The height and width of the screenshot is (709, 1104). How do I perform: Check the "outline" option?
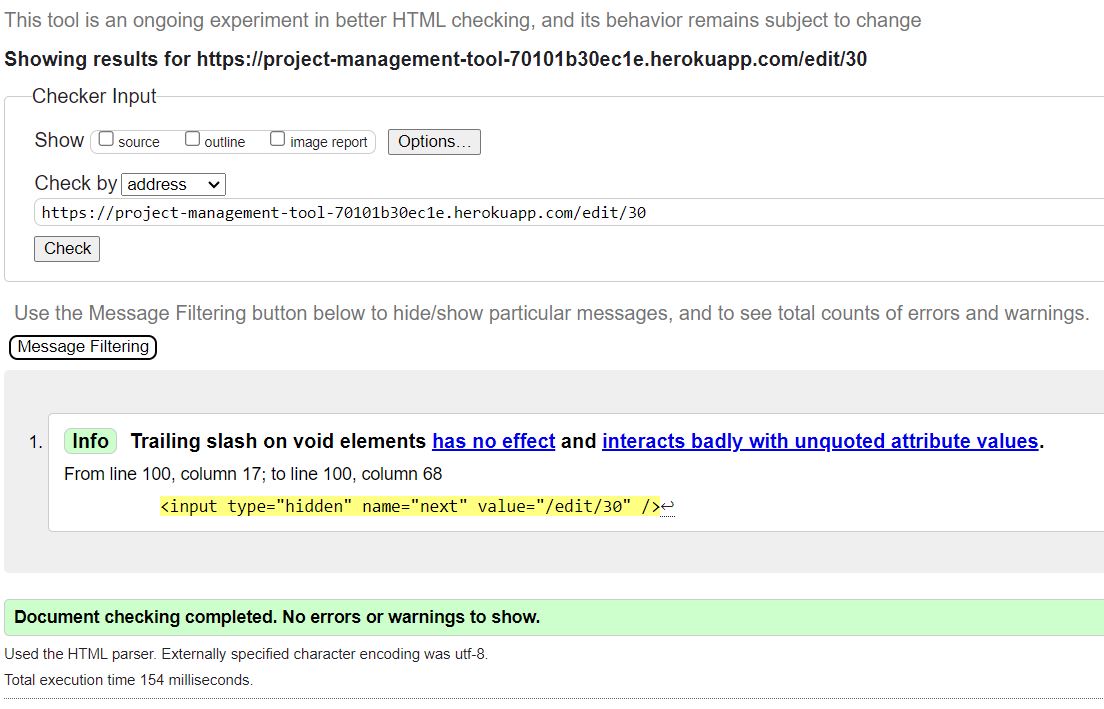coord(190,139)
